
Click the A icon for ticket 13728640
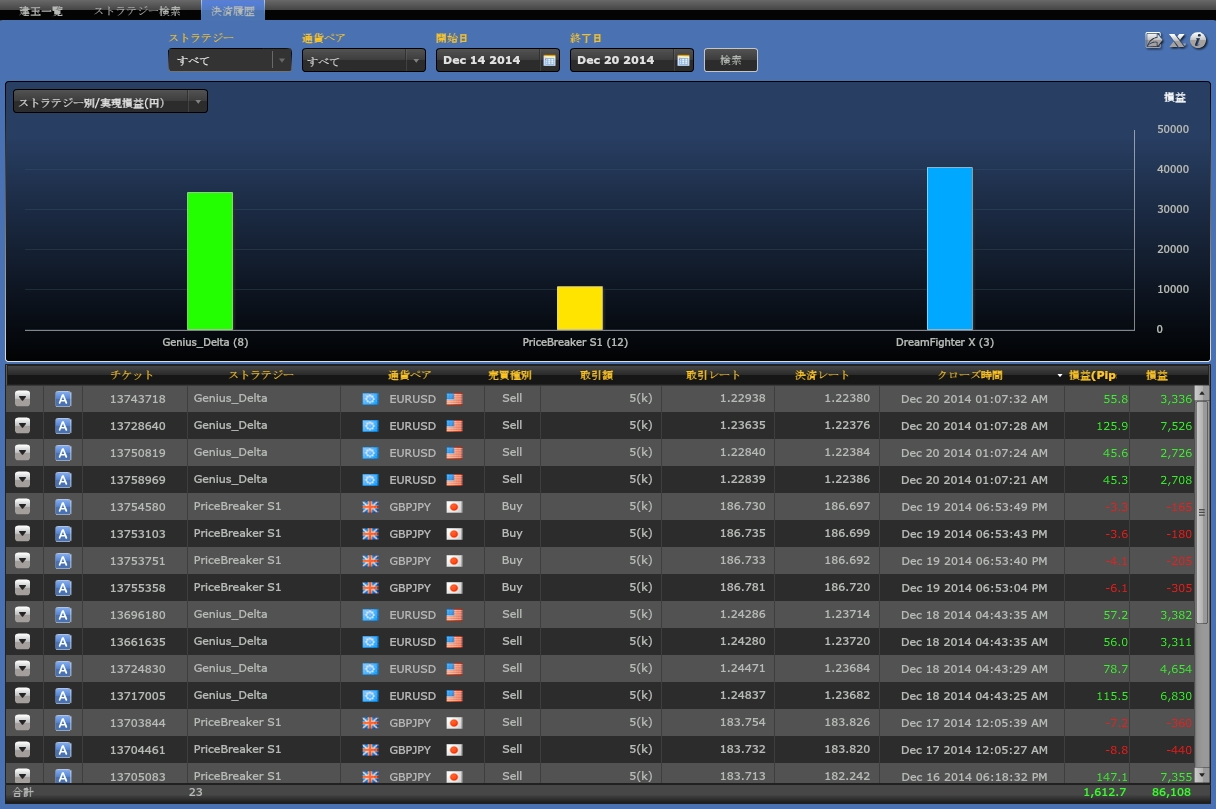click(x=63, y=426)
